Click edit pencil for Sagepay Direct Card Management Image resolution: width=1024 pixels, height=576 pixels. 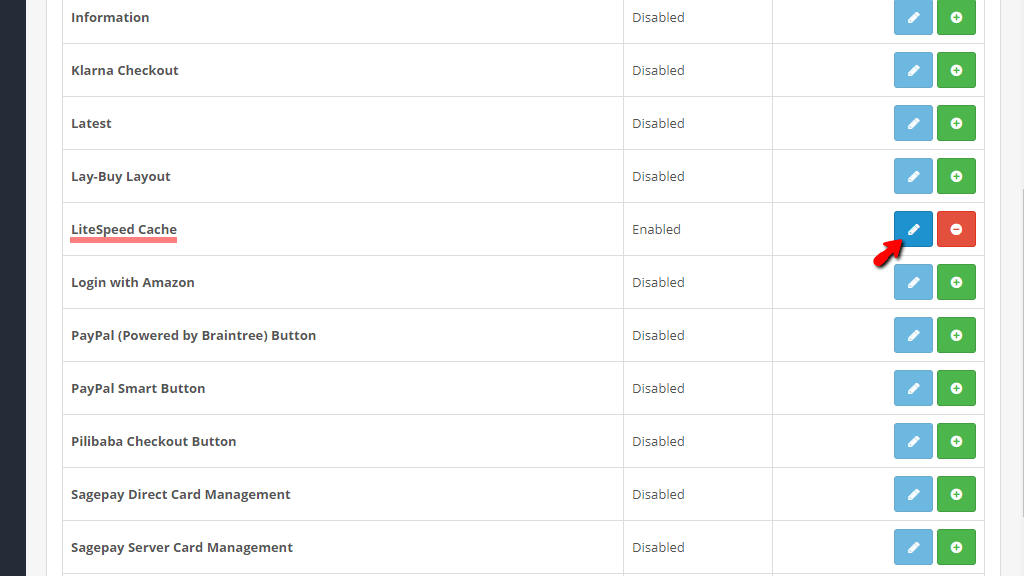tap(913, 494)
